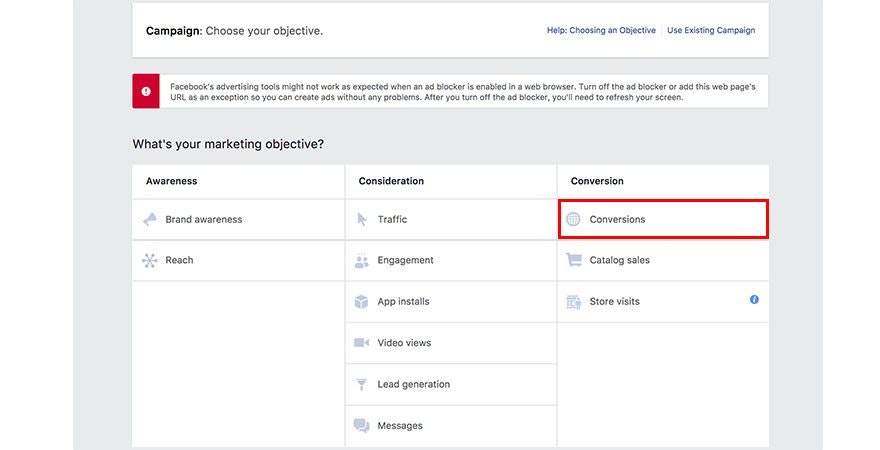This screenshot has height=450, width=880.
Task: Click the Campaign: Choose your objective title
Action: (234, 31)
